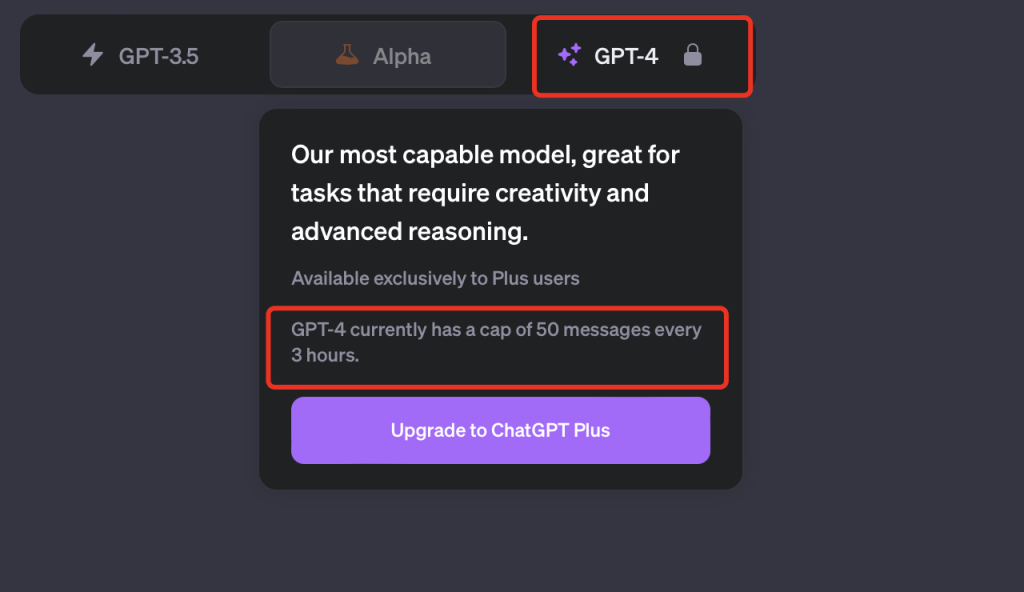Click the lightning bolt icon beside GPT-3.5
Image resolution: width=1024 pixels, height=592 pixels.
pos(92,56)
